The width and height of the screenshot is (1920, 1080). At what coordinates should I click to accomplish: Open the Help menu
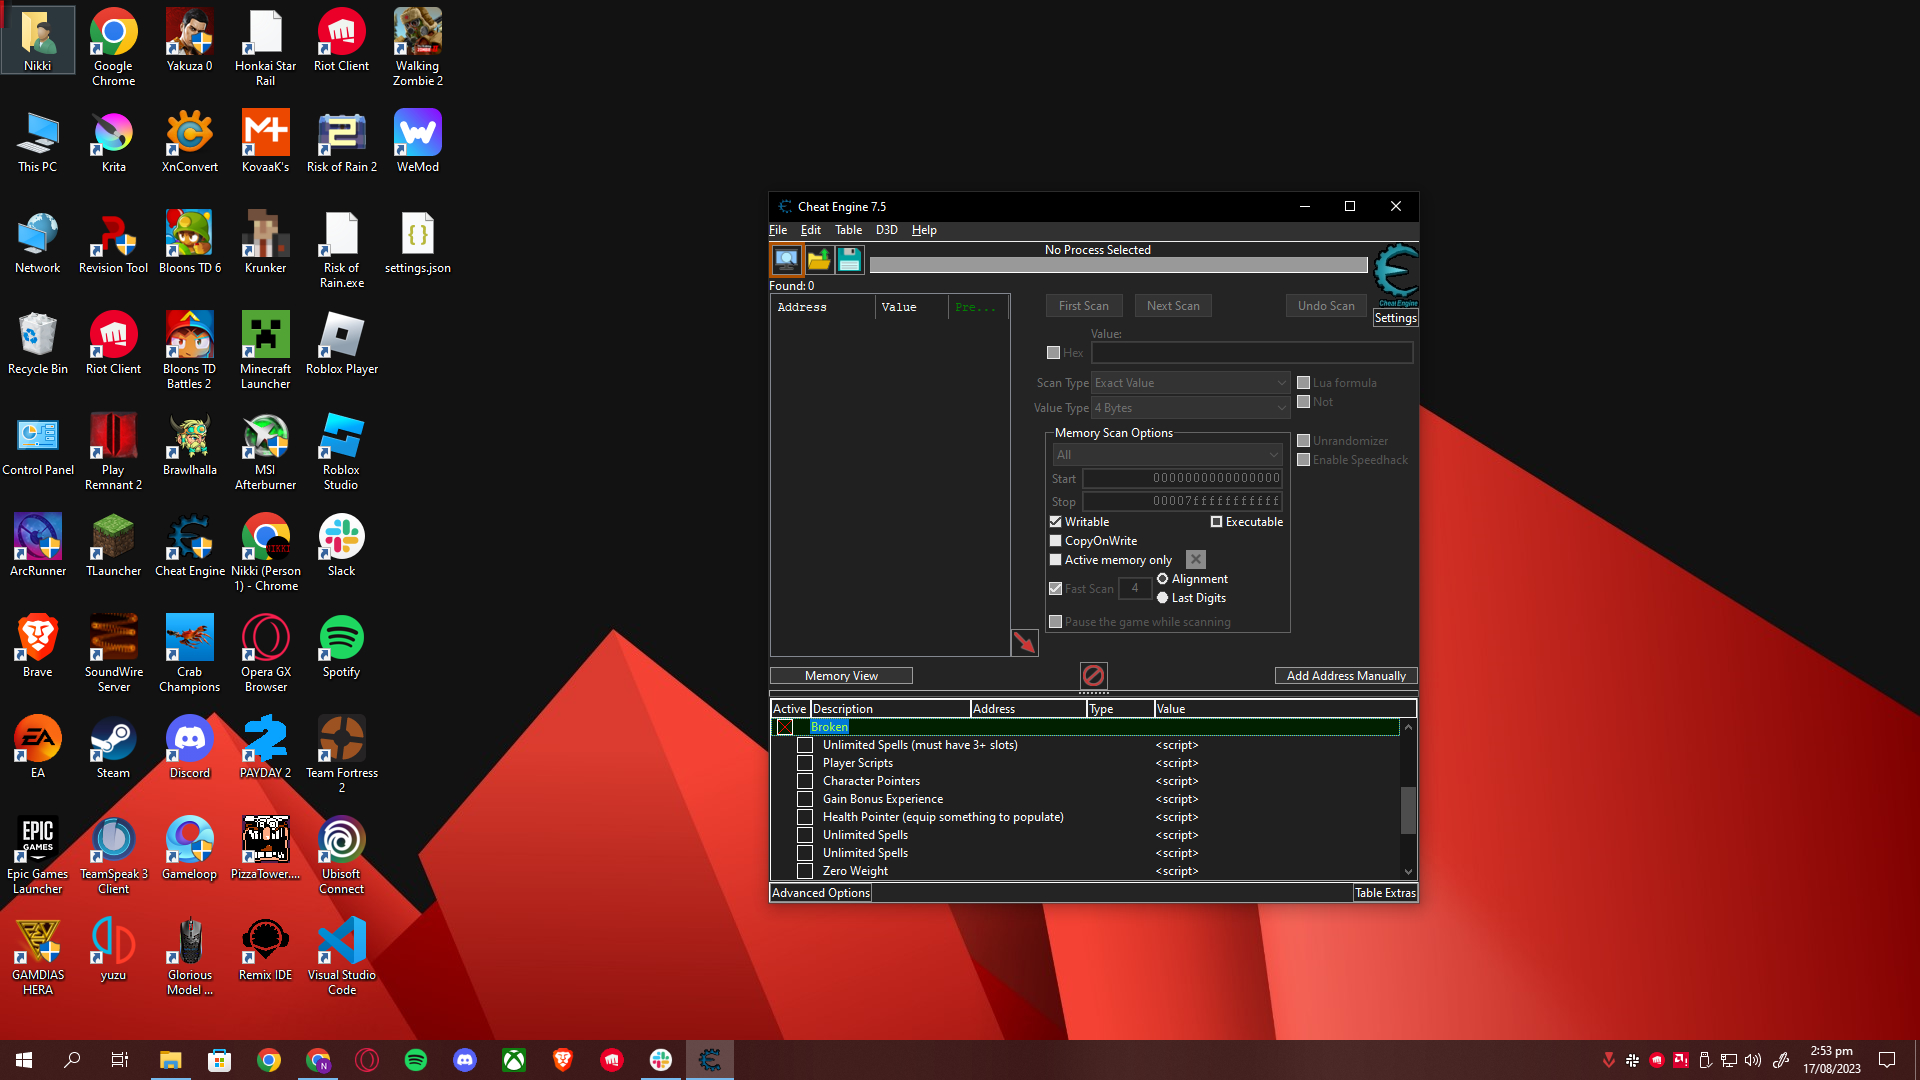[924, 230]
